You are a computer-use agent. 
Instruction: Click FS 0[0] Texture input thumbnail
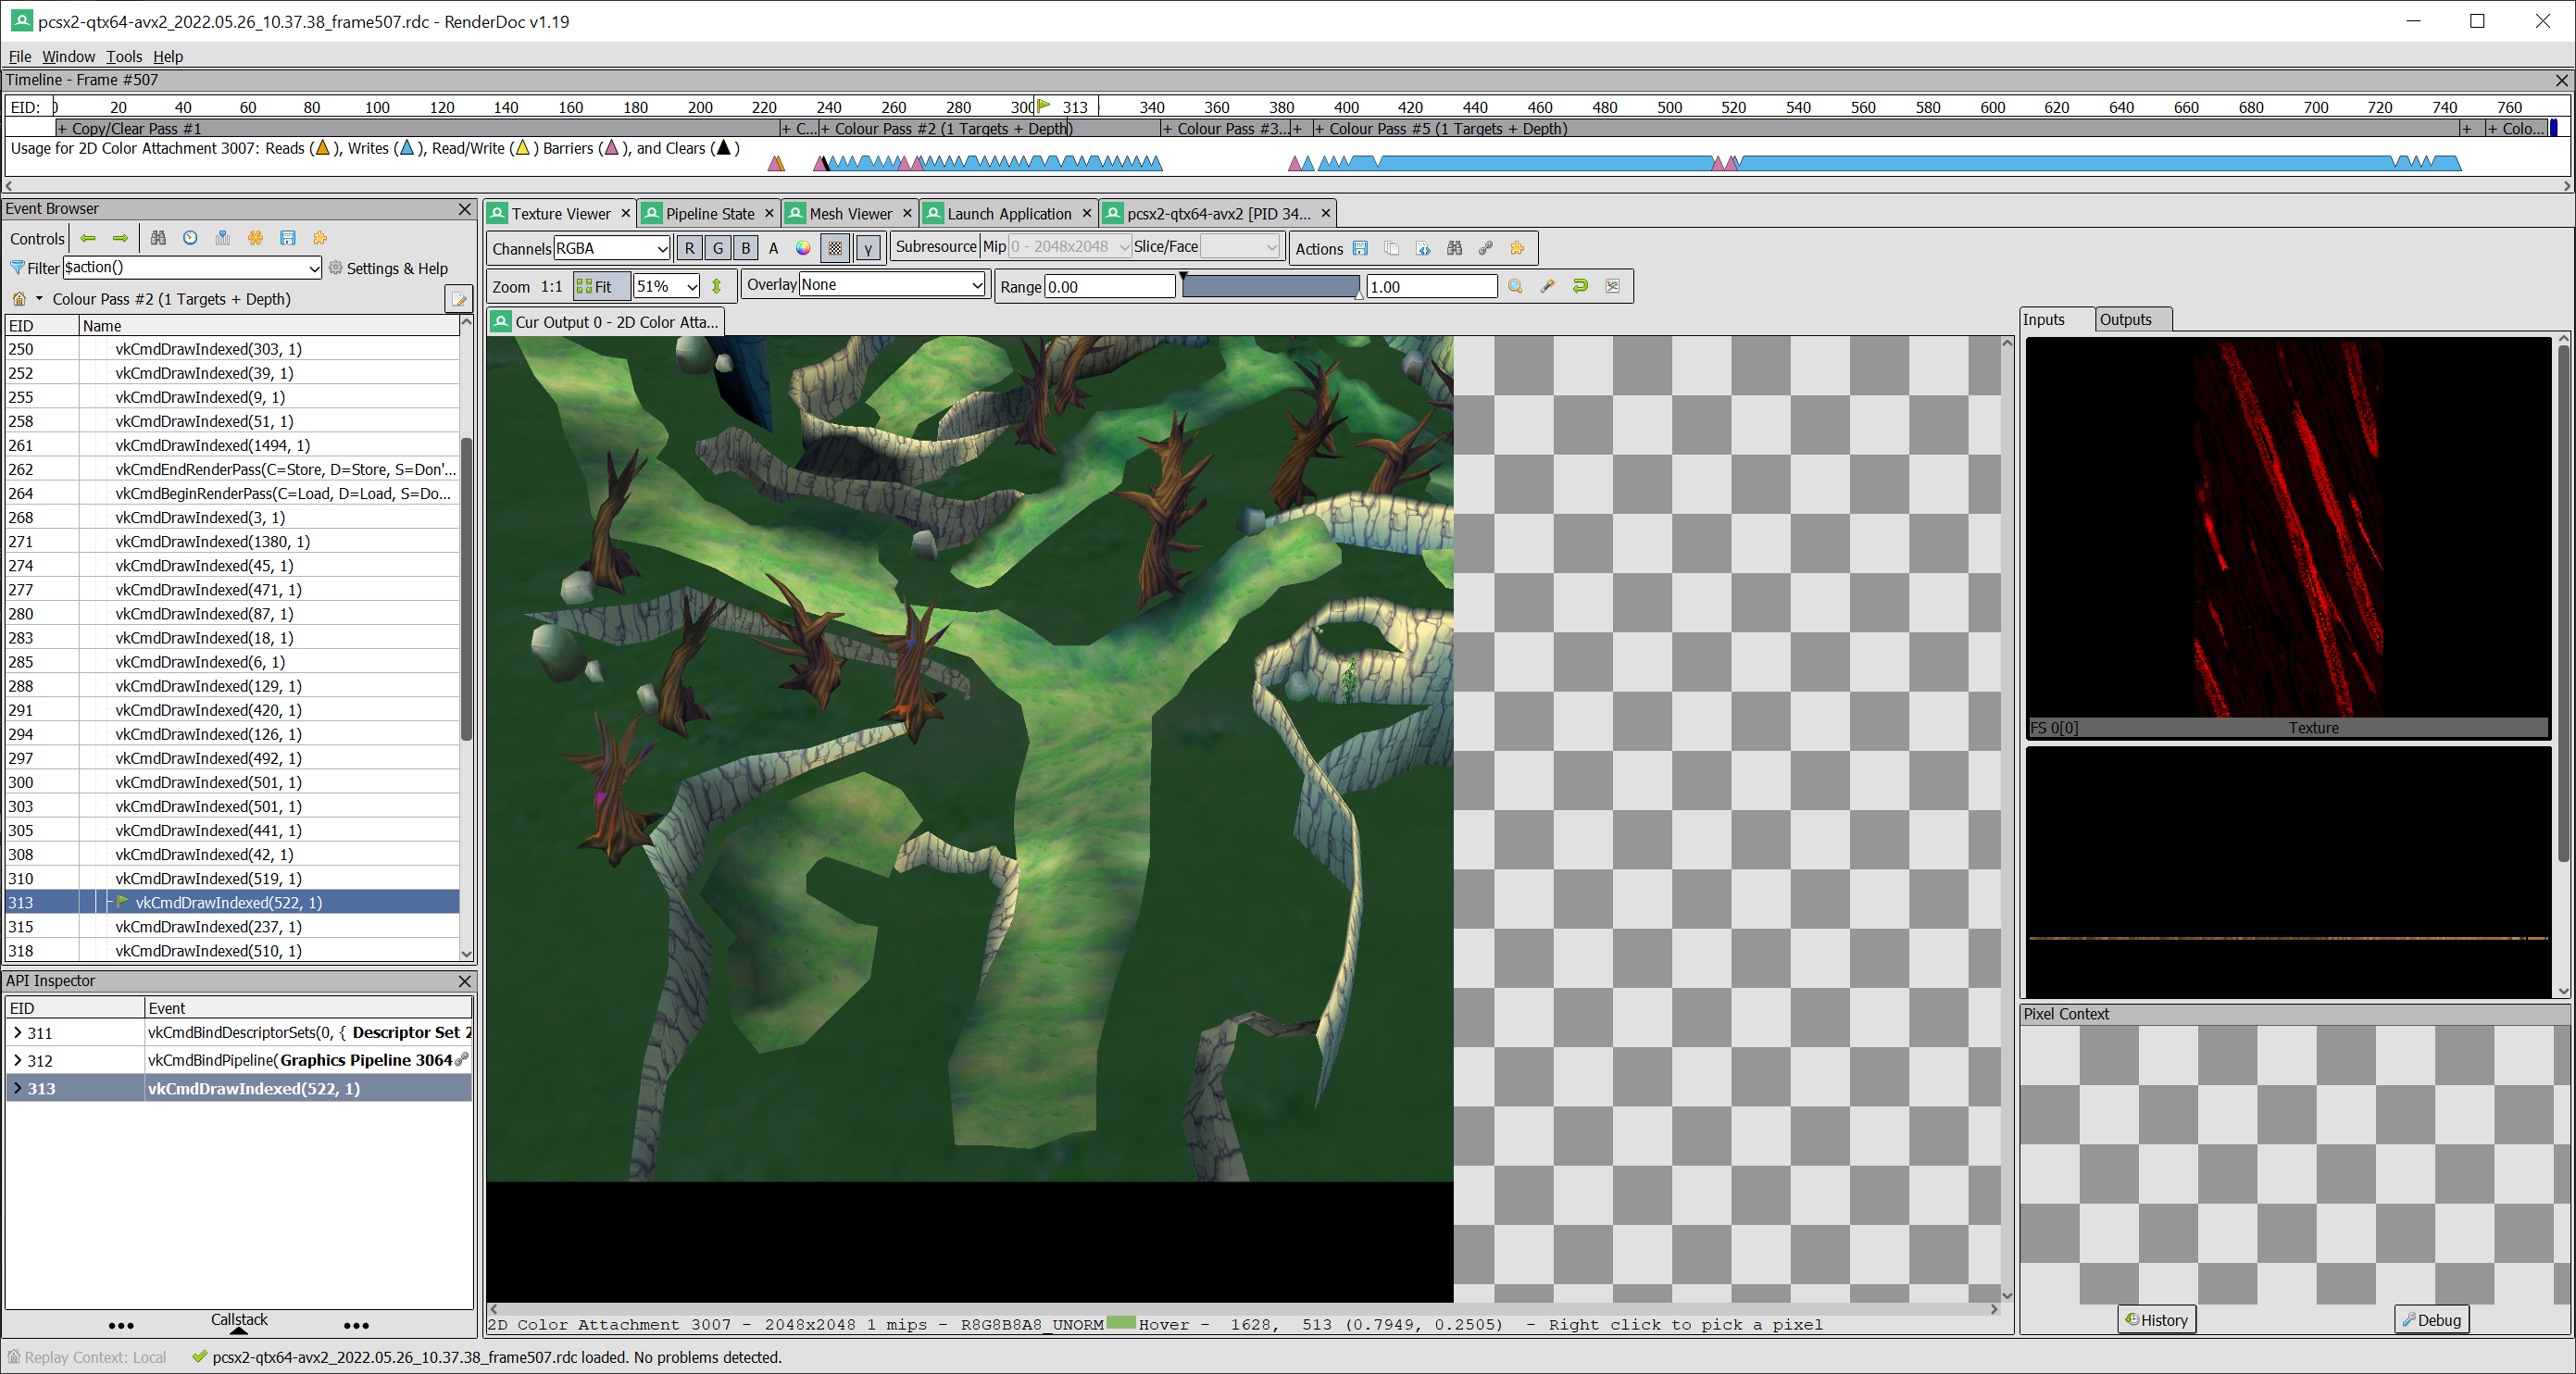pyautogui.click(x=2288, y=537)
